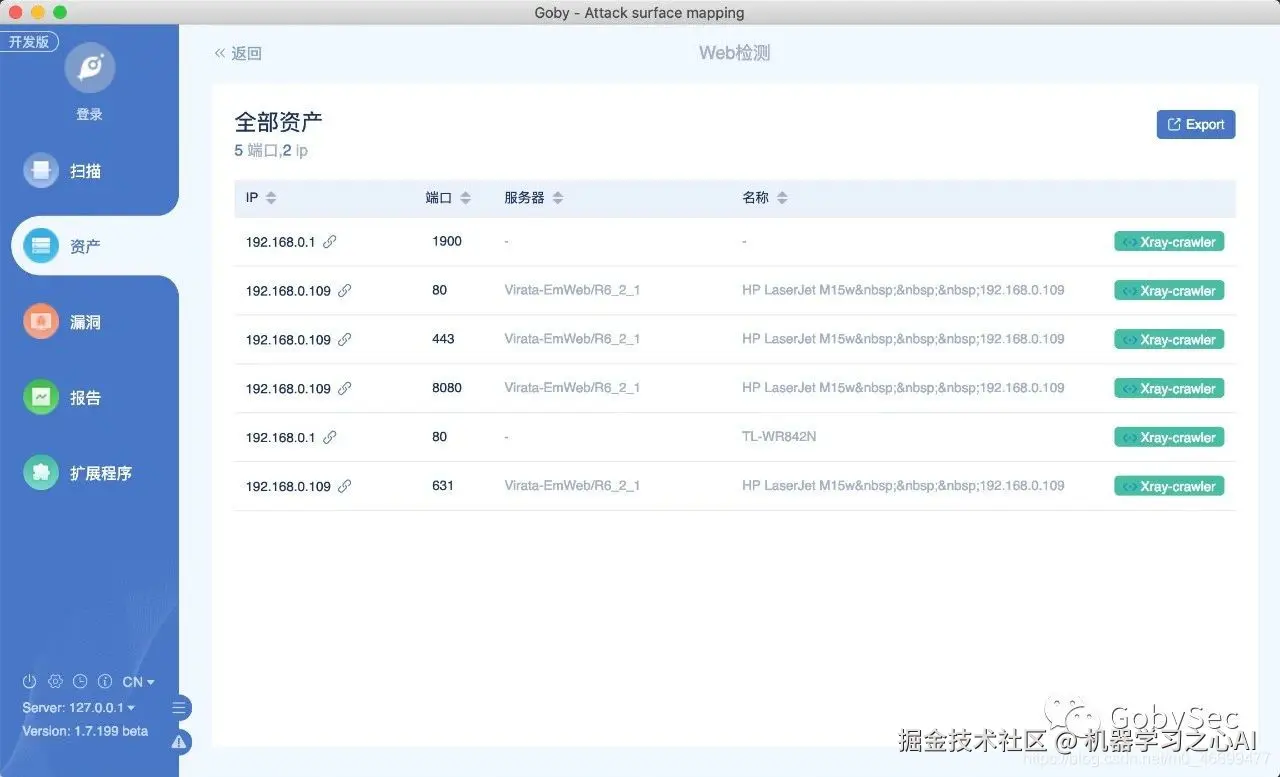Click the '5 端口,2 ip' summary text
The height and width of the screenshot is (777, 1280).
point(271,150)
